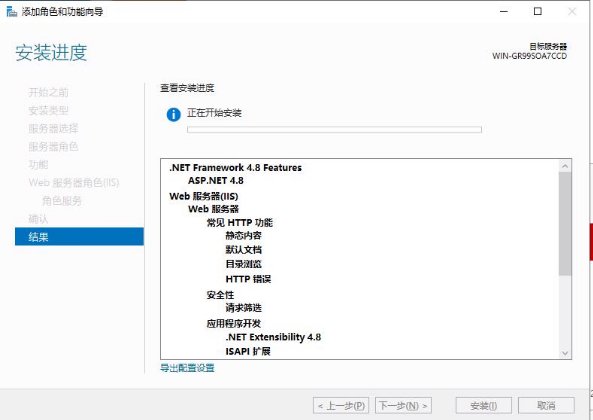Click the 安装(I) button
This screenshot has height=420, width=593.
pyautogui.click(x=484, y=406)
